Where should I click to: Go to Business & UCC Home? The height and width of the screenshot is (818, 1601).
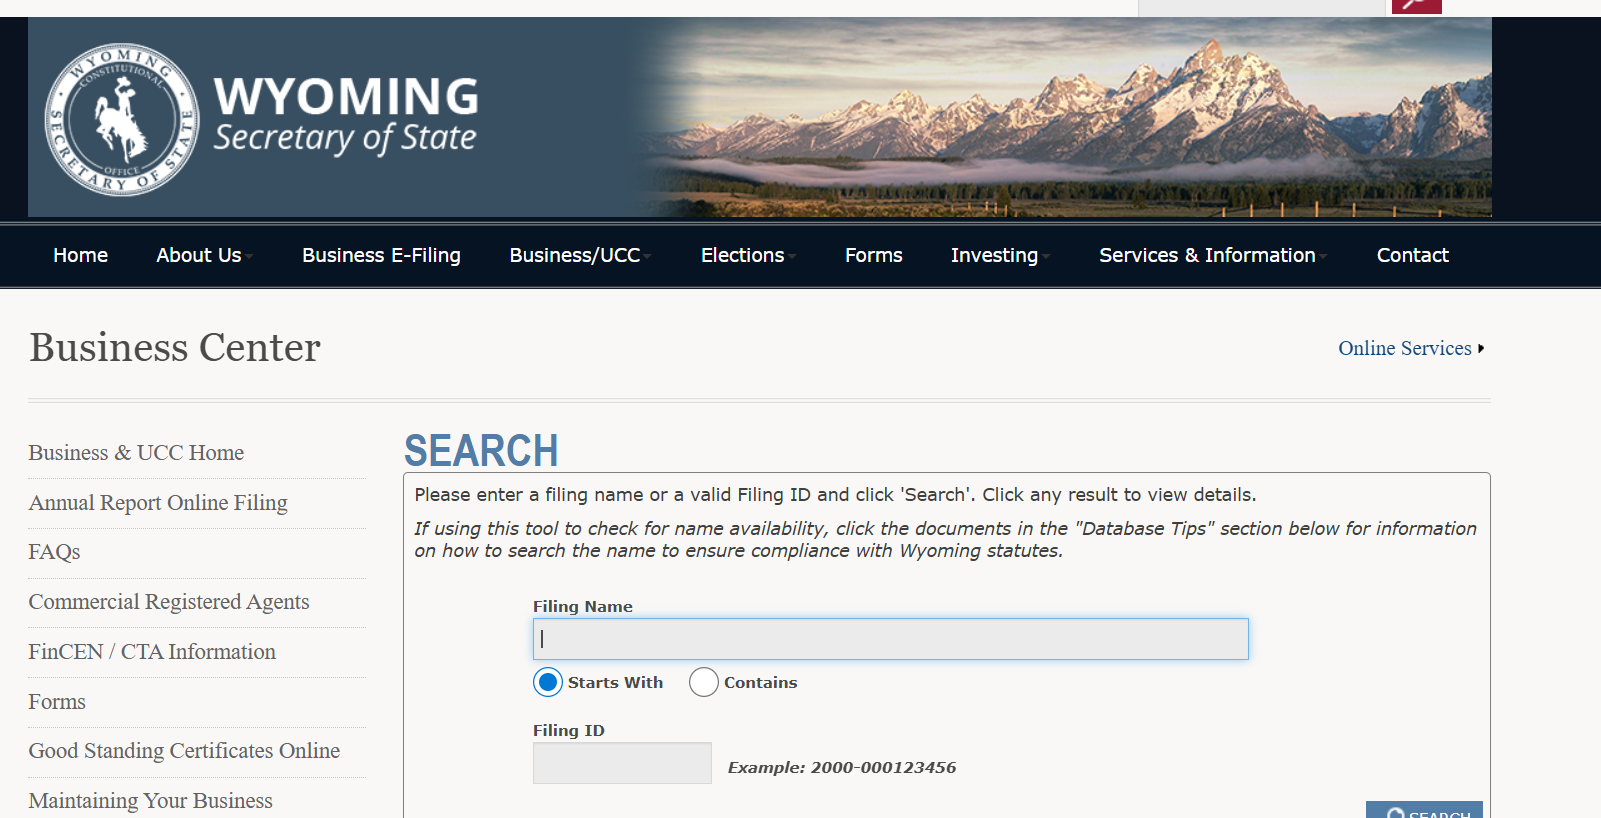point(136,453)
